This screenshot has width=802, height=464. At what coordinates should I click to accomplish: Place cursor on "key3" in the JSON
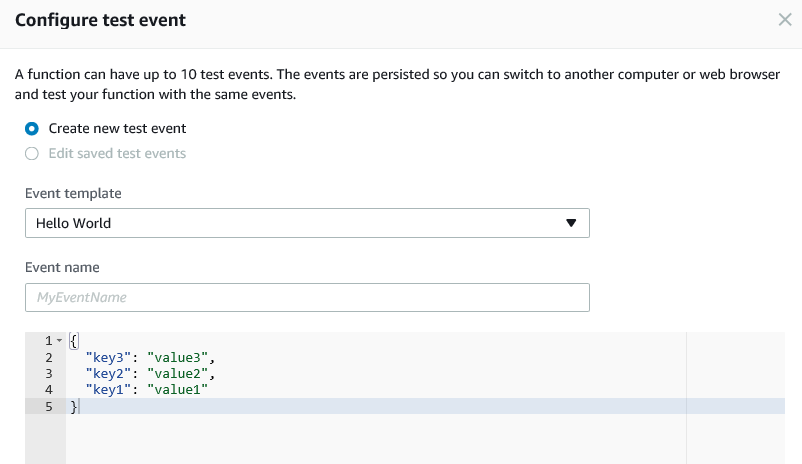pyautogui.click(x=108, y=357)
